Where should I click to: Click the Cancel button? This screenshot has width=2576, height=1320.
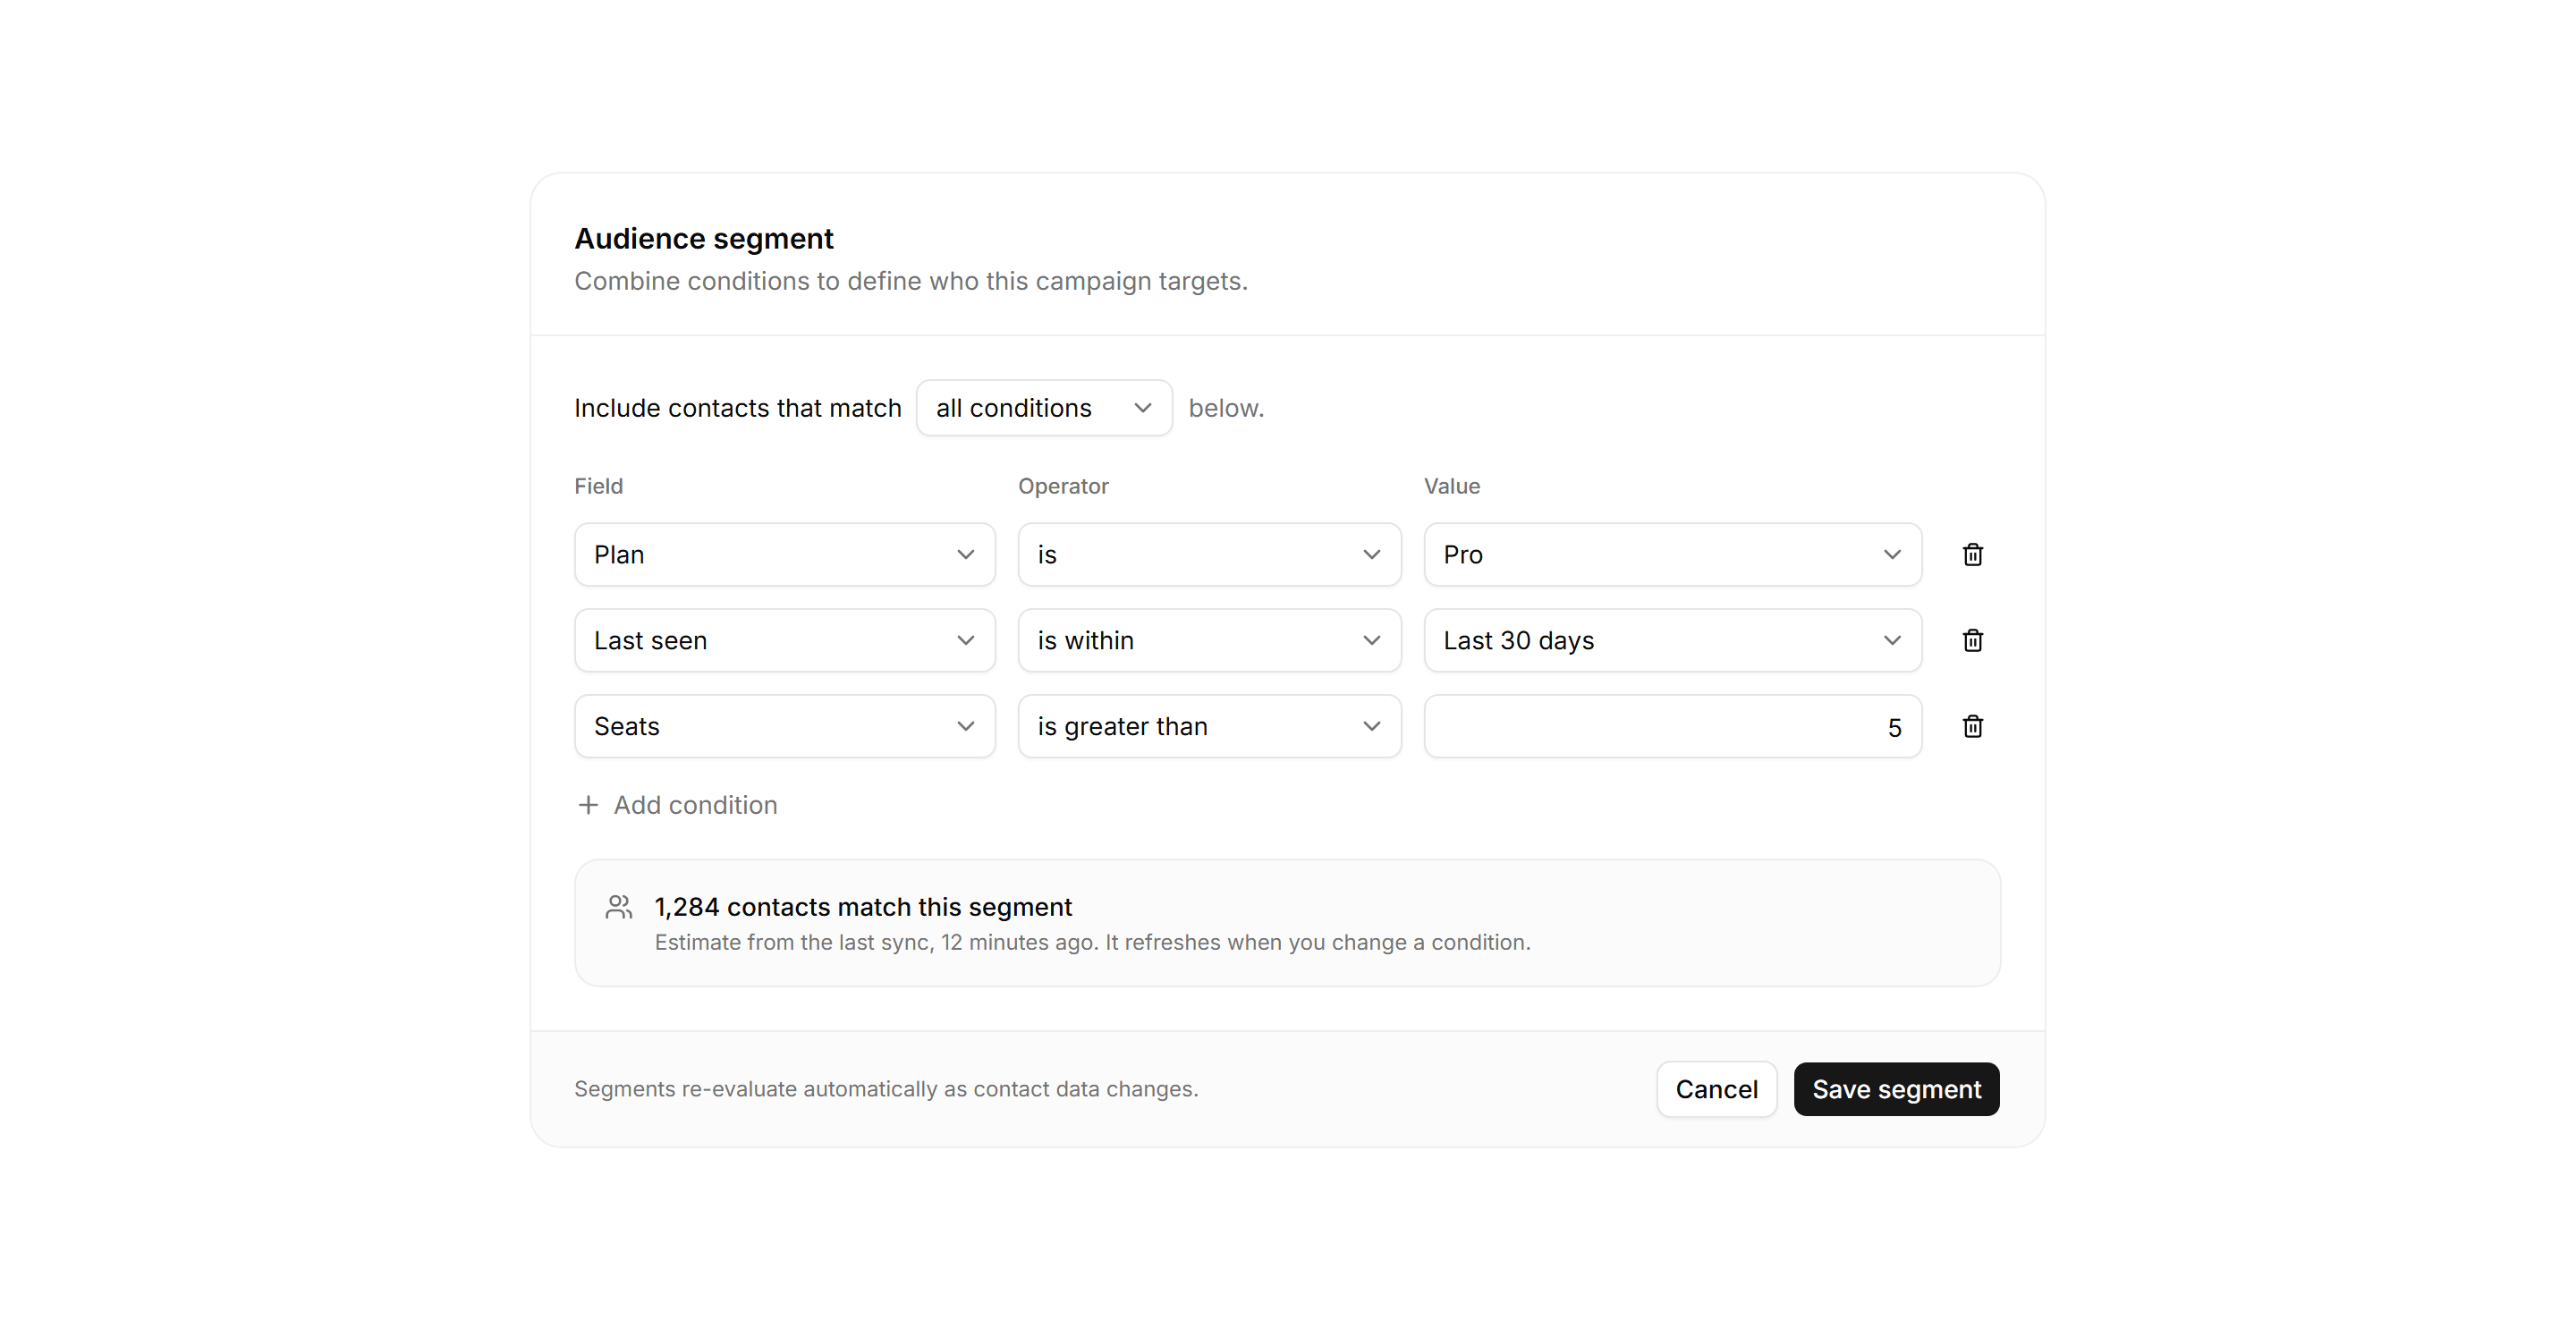point(1716,1089)
